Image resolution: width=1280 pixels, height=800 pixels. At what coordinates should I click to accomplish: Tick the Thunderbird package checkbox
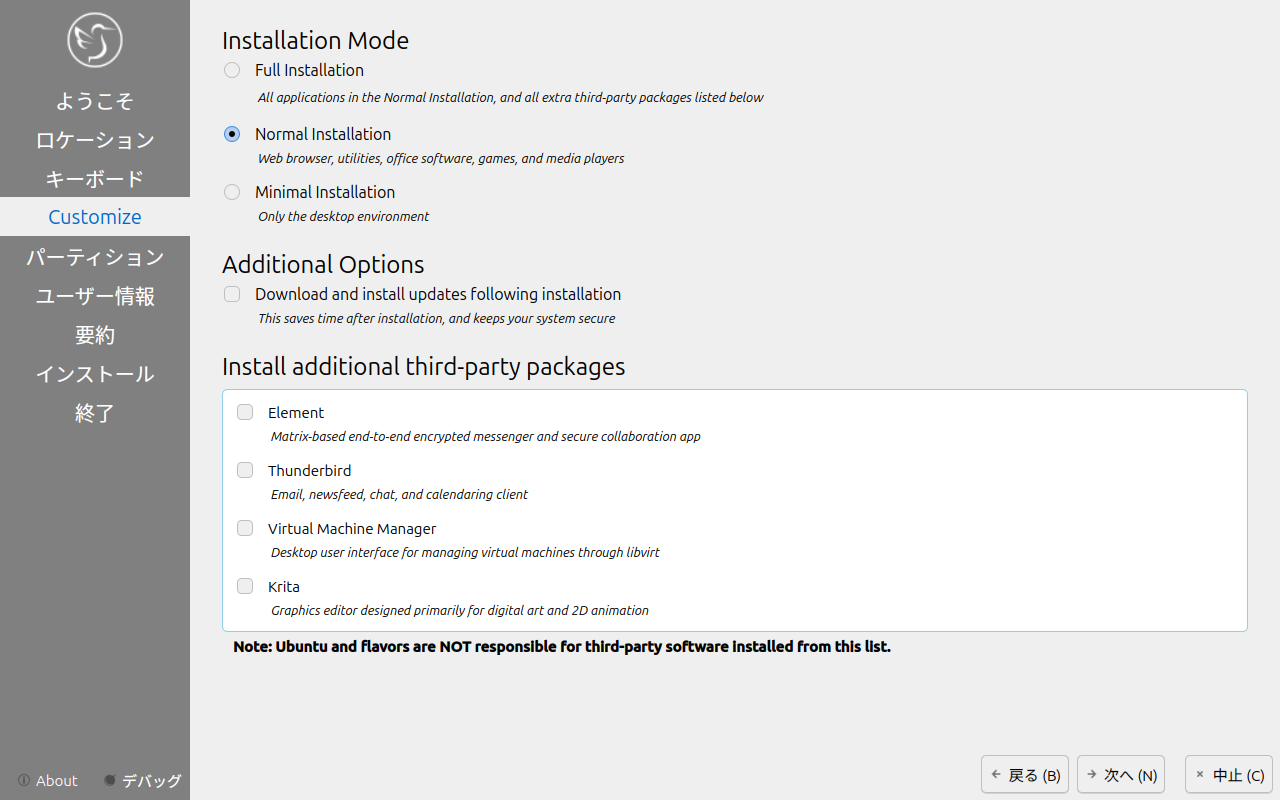(245, 470)
